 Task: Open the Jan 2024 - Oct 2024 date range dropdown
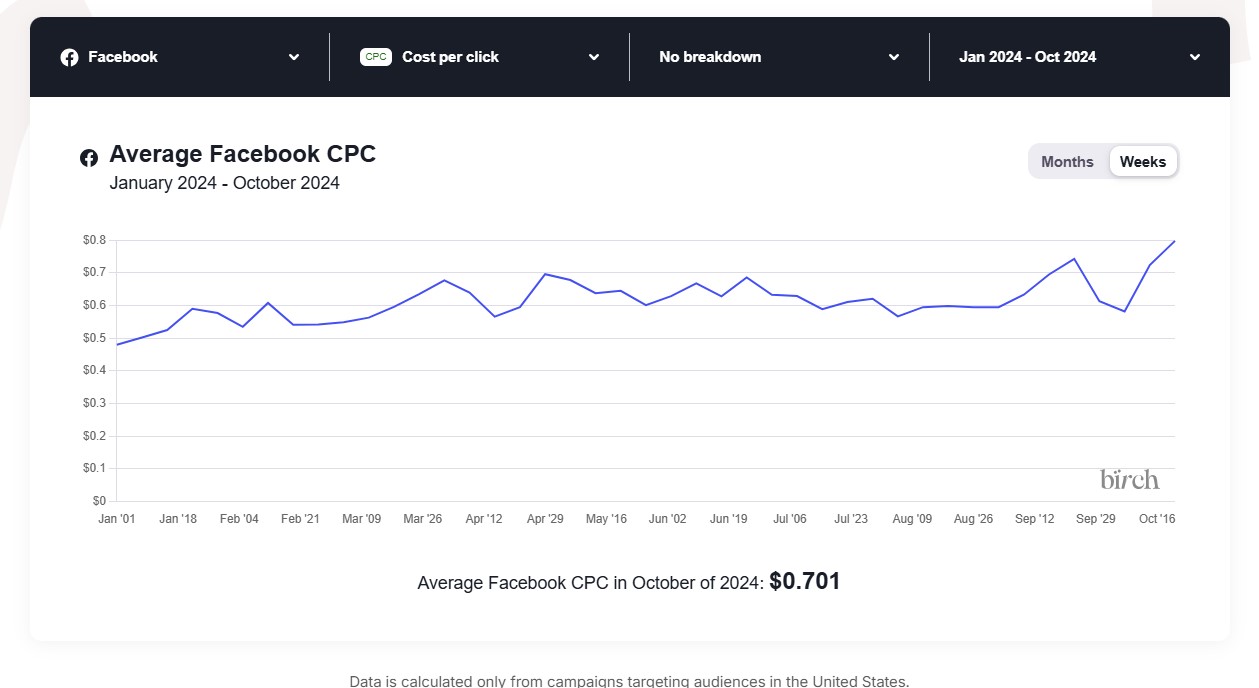tap(1080, 57)
